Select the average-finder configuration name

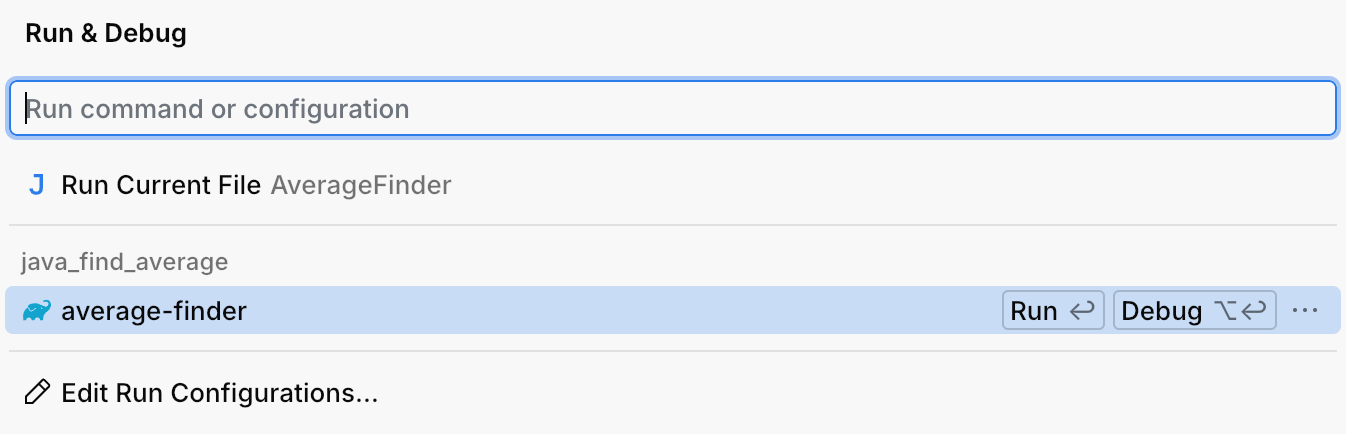(154, 311)
